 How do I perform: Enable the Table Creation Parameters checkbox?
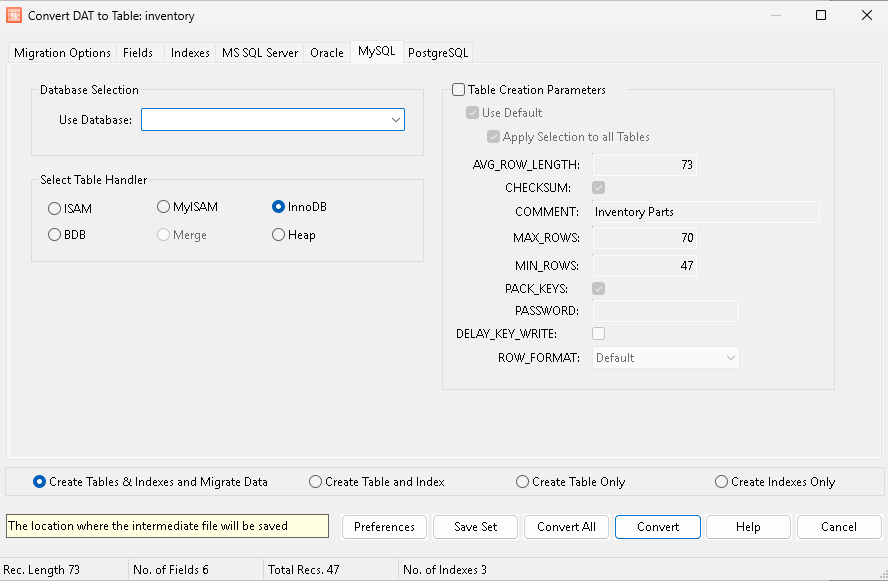(459, 90)
